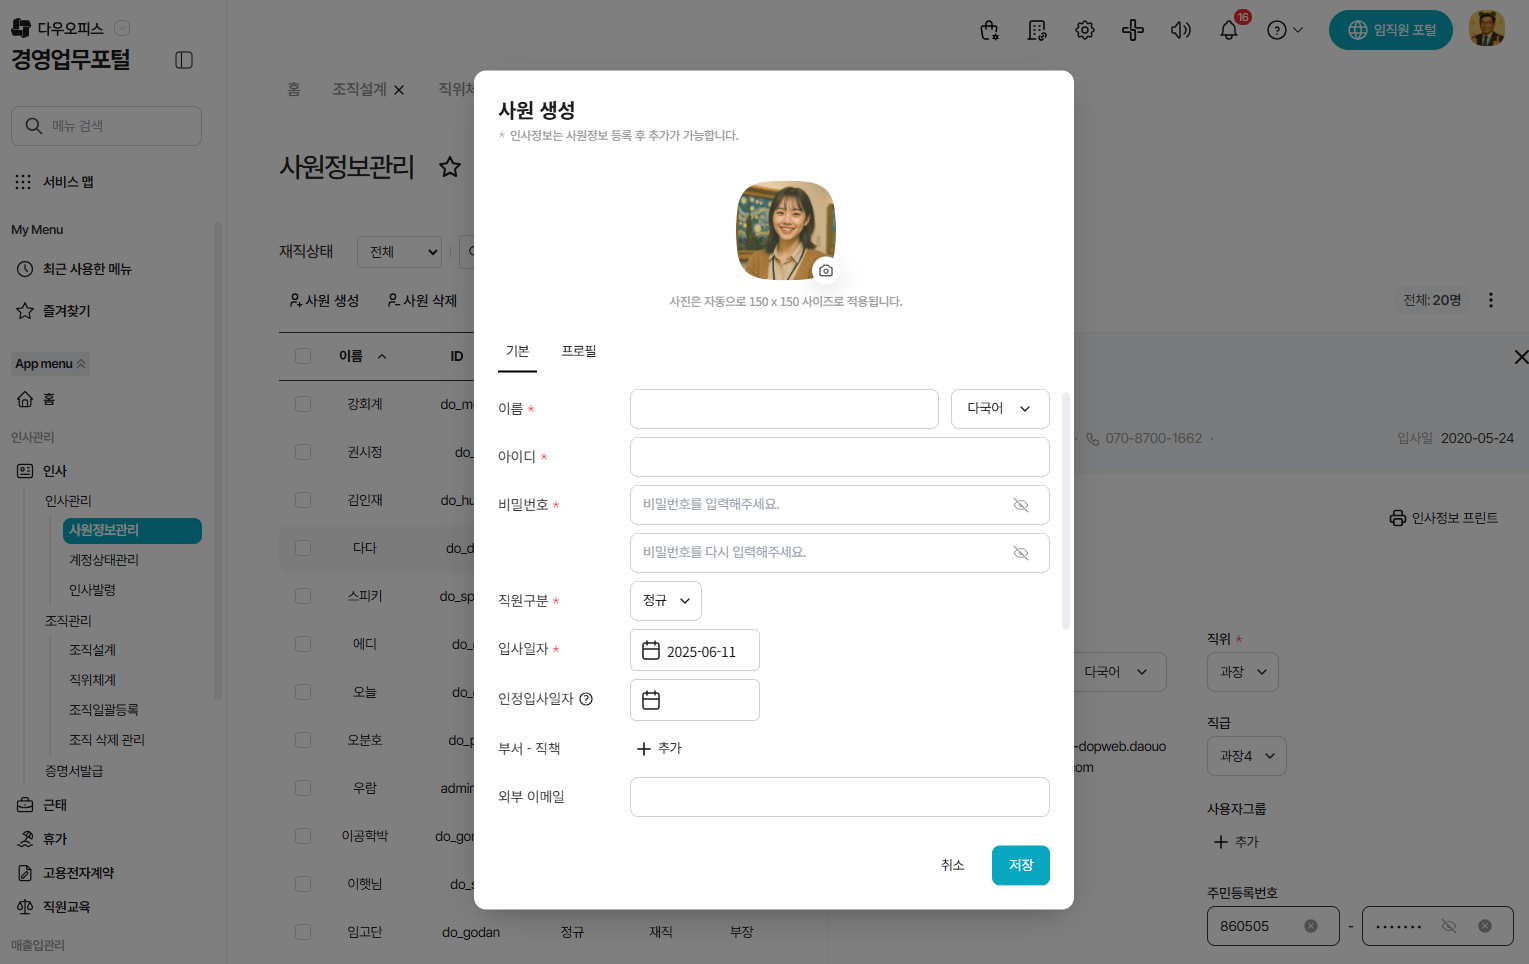Open the 재직상태 전체 dropdown
The image size is (1529, 964).
pyautogui.click(x=399, y=252)
